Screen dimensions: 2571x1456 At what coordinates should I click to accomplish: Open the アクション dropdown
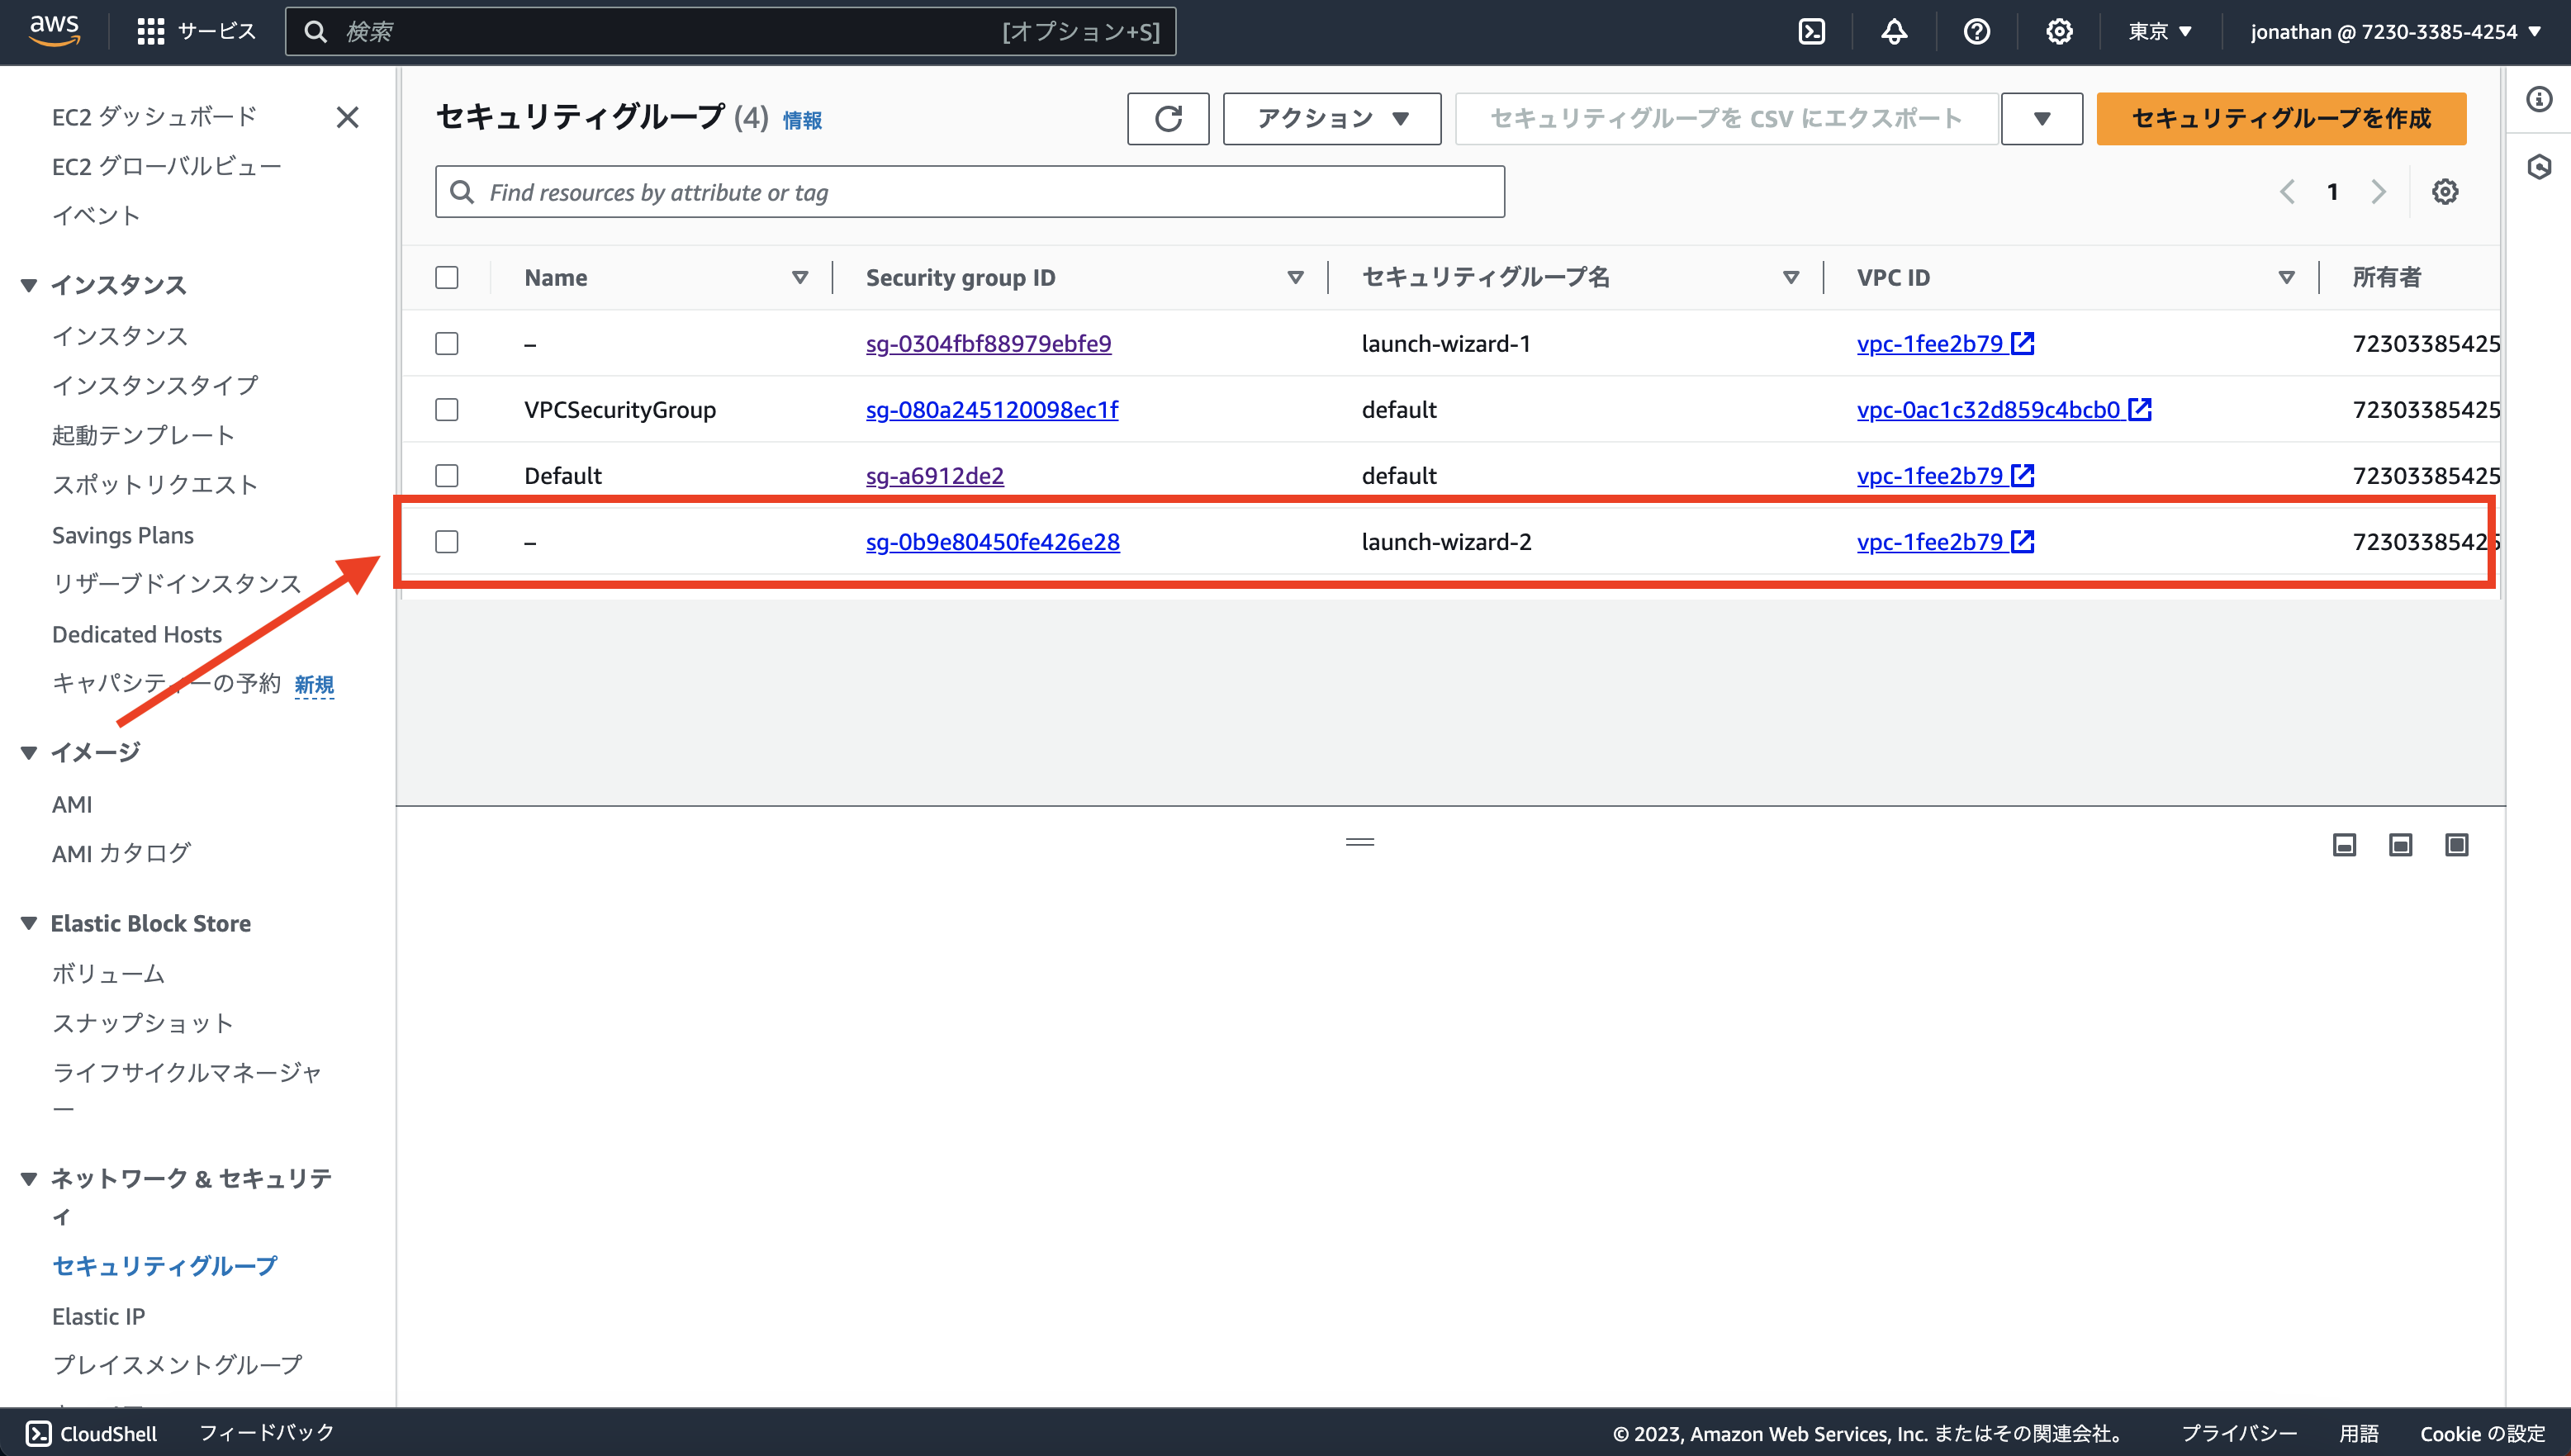(1331, 118)
